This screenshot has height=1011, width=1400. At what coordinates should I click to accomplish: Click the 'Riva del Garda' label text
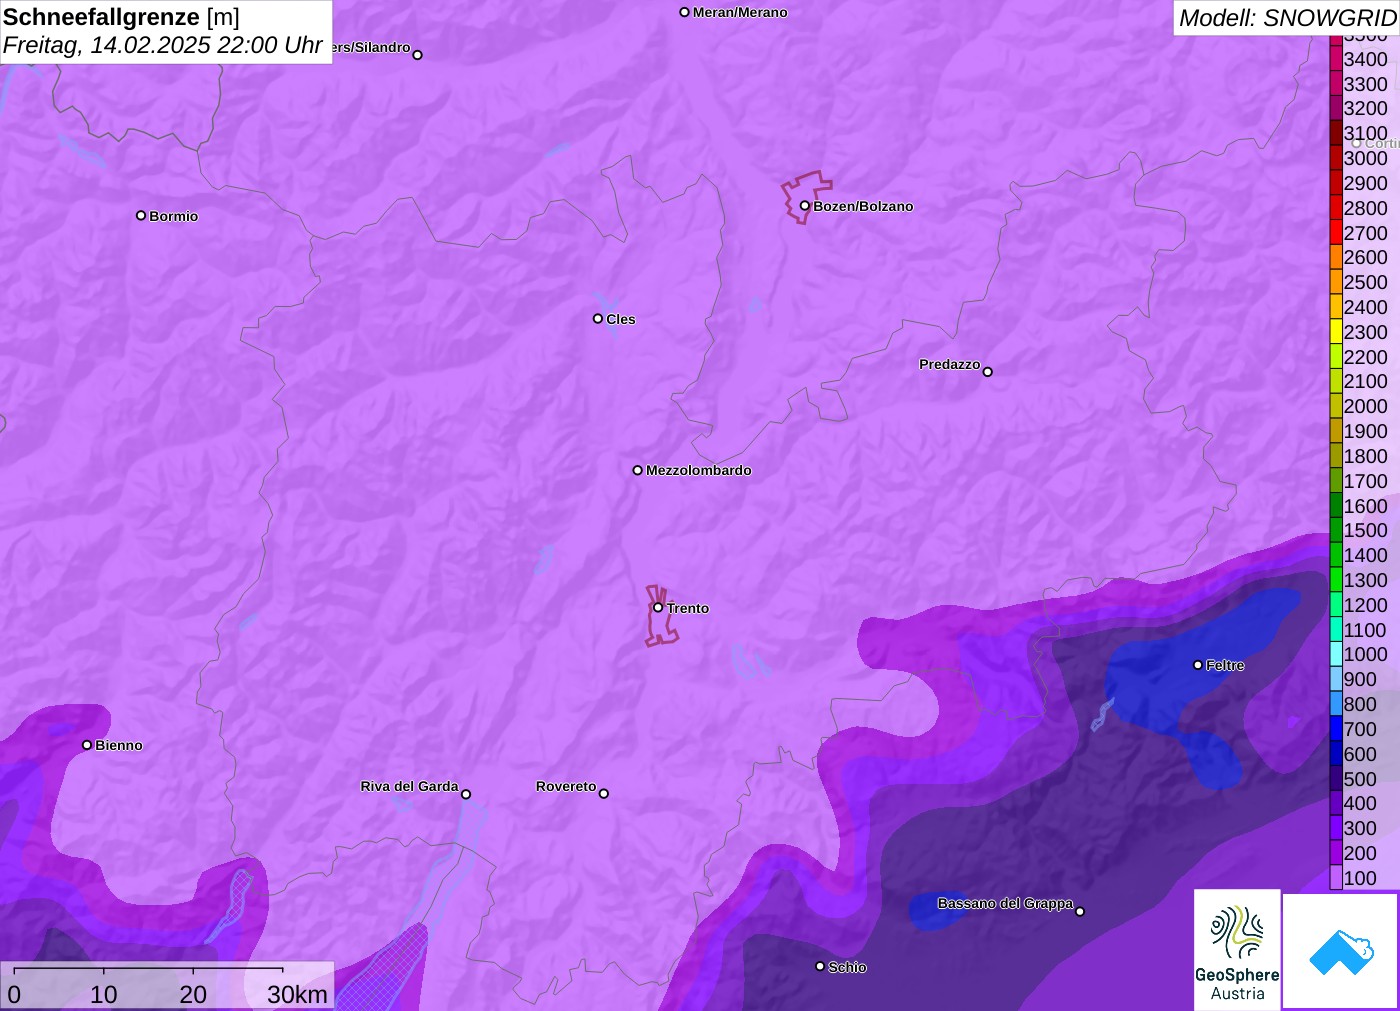tap(409, 786)
